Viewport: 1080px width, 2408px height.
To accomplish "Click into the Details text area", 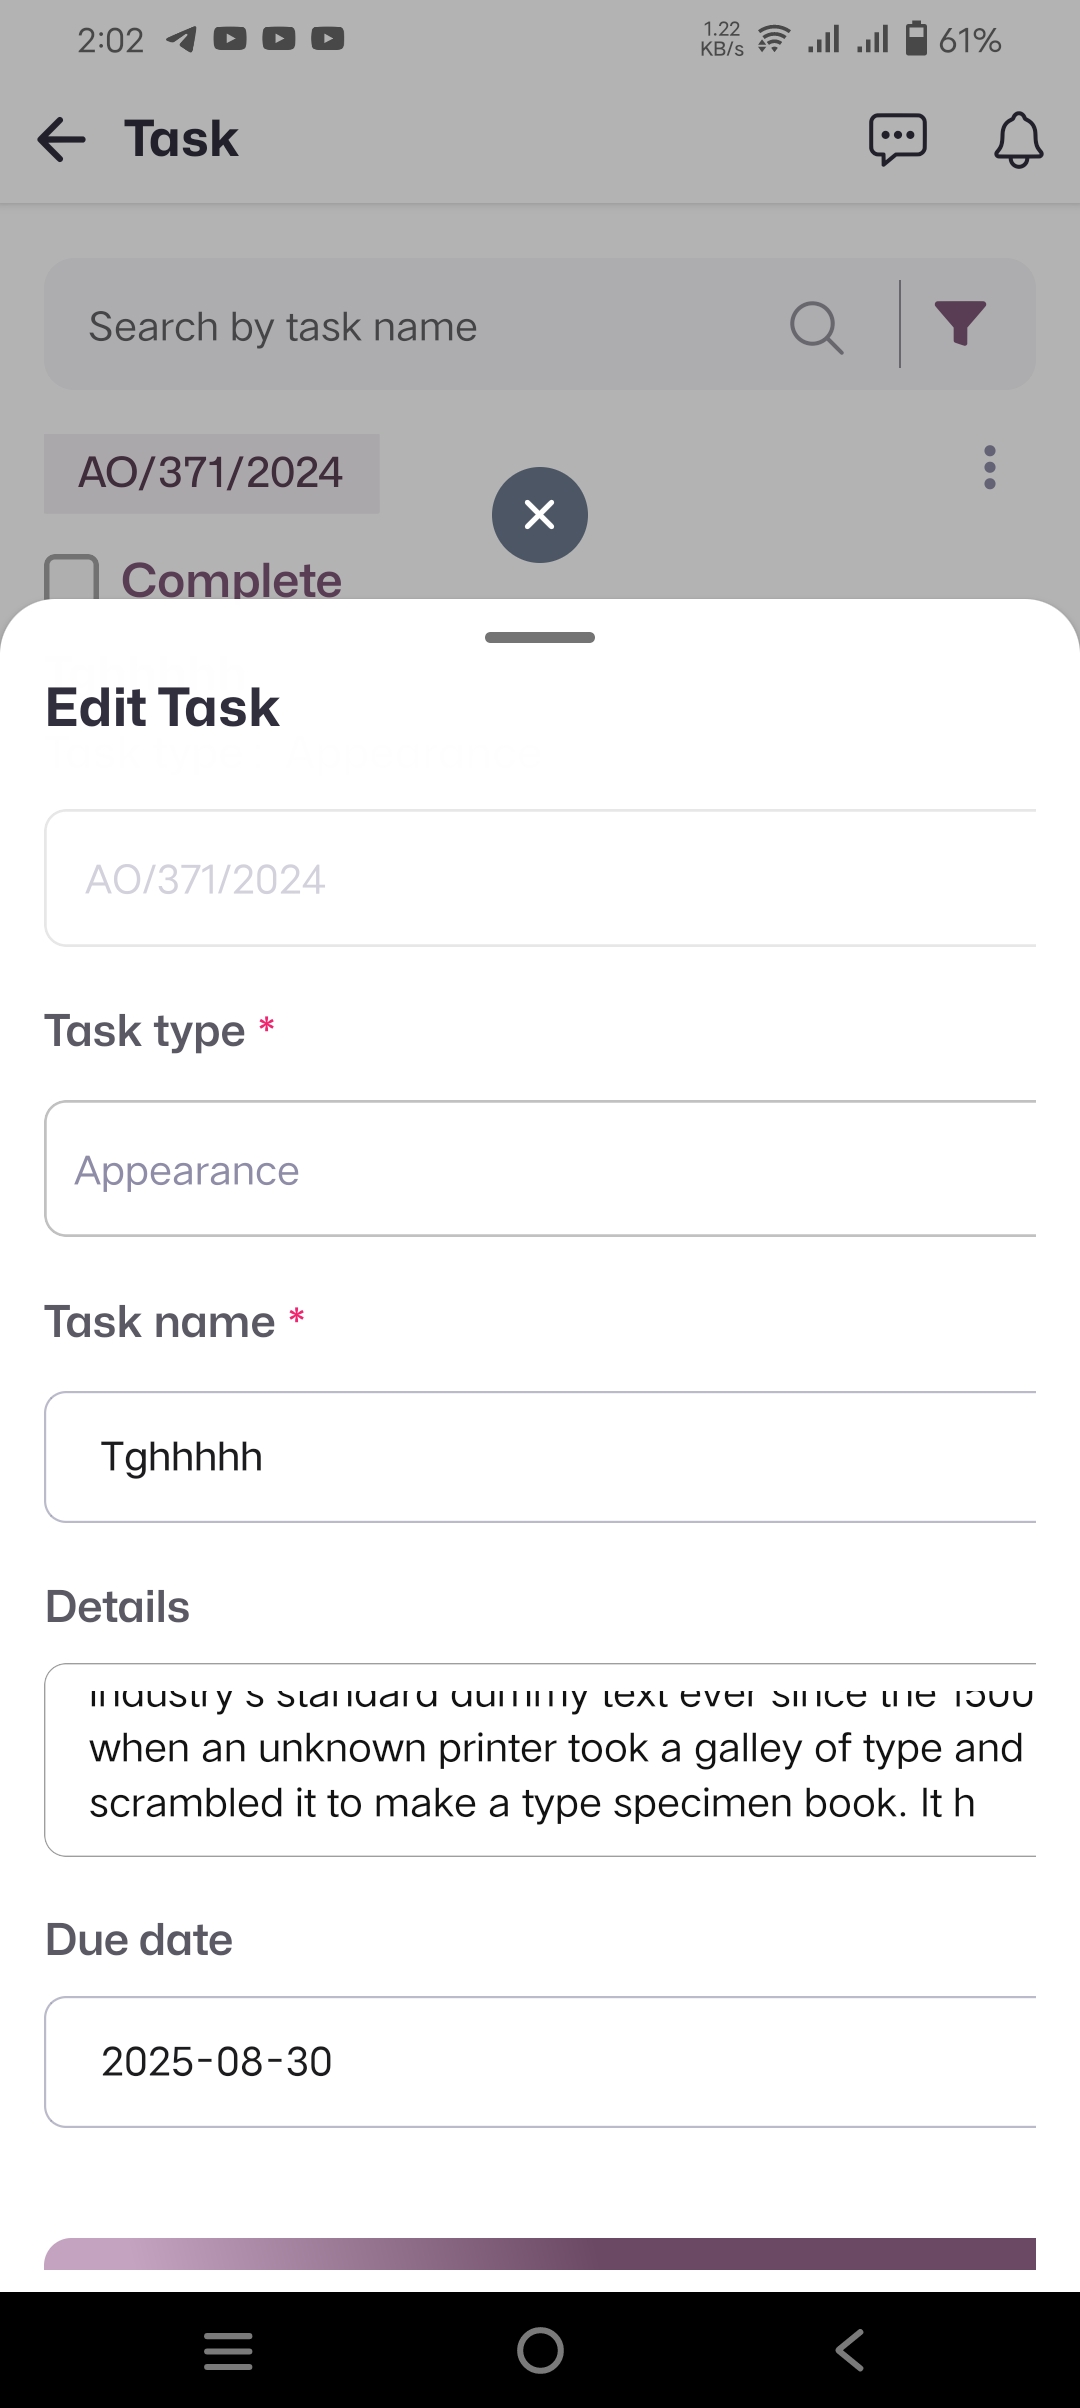I will tap(540, 1760).
